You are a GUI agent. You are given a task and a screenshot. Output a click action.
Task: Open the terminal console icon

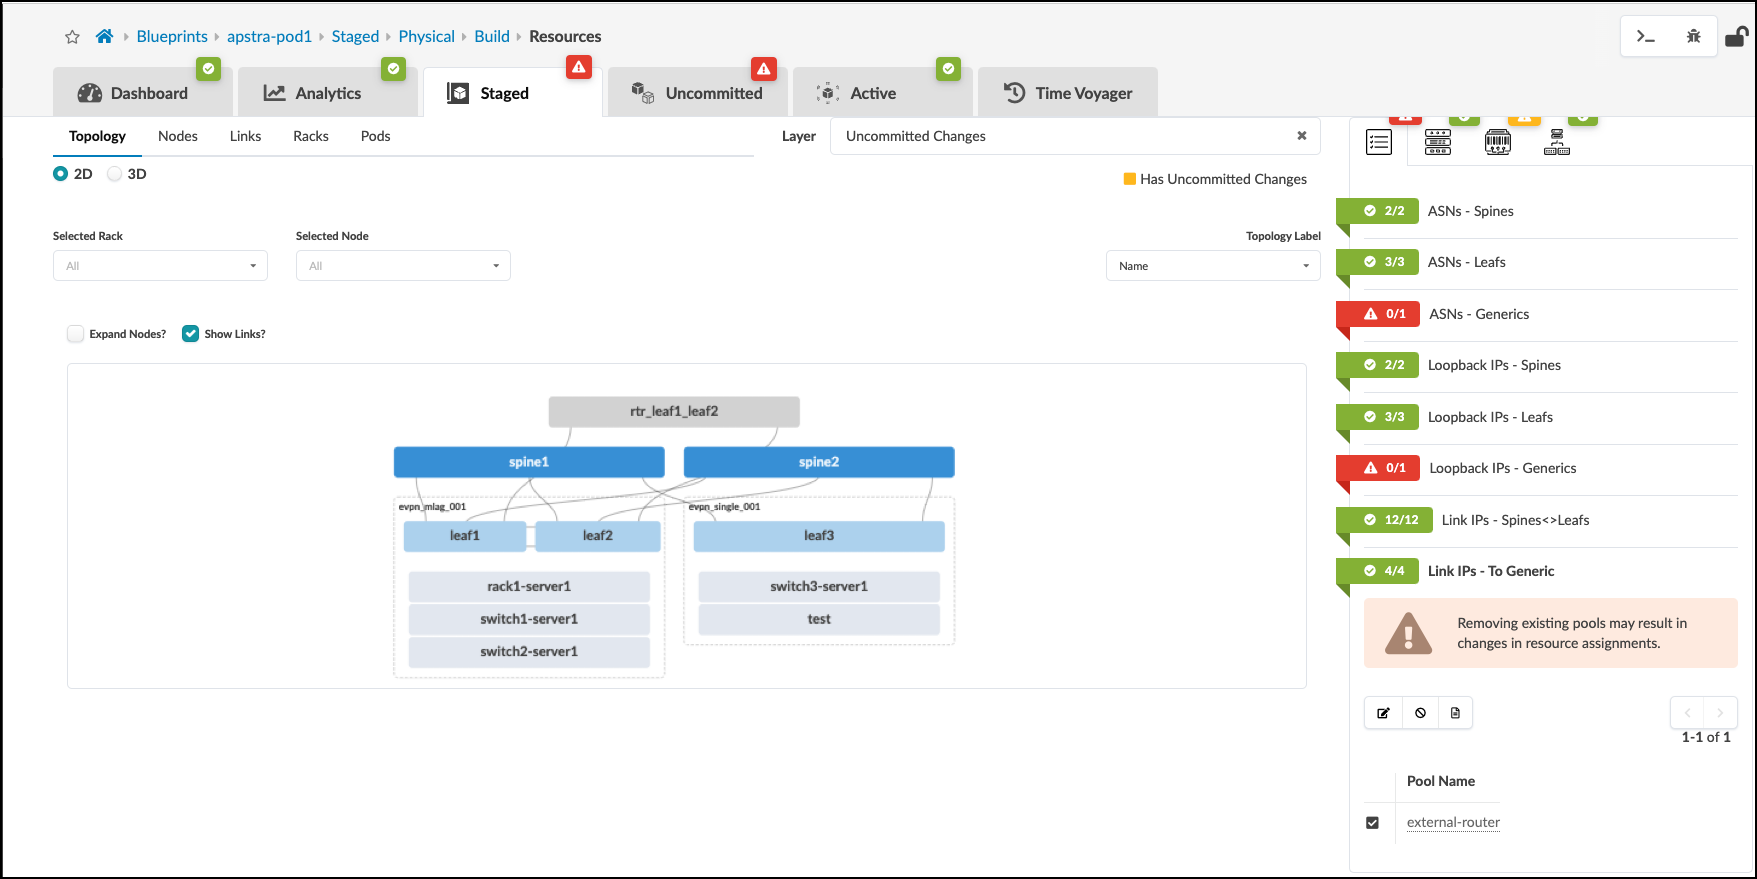point(1645,37)
